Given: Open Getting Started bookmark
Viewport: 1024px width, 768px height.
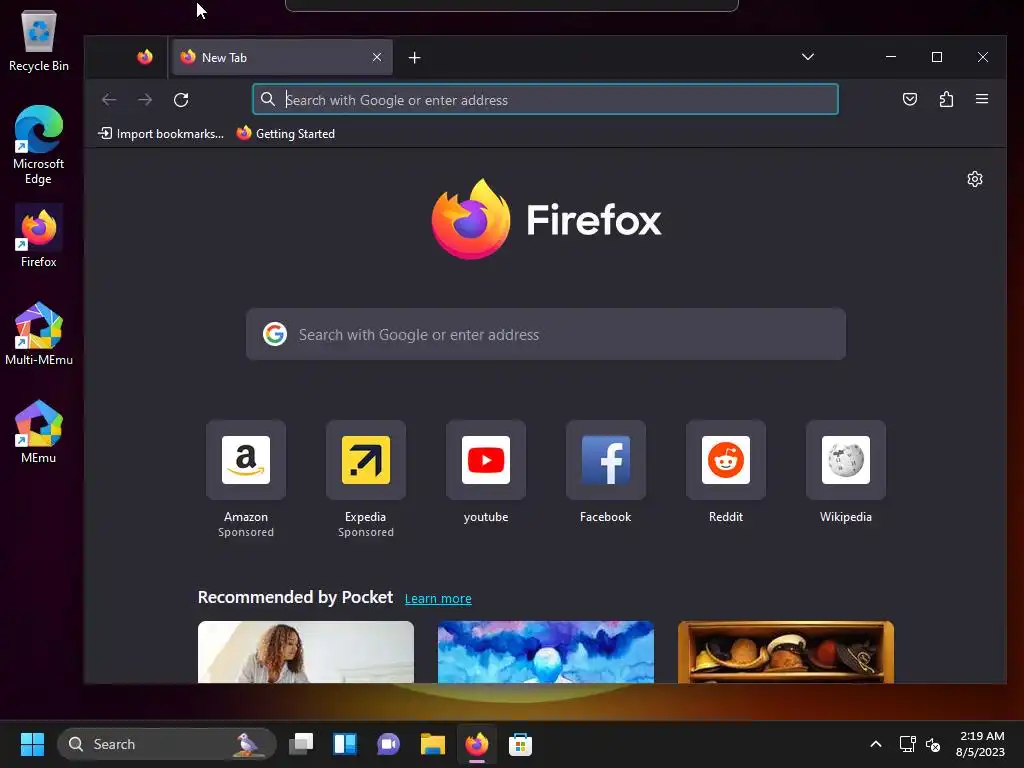Looking at the screenshot, I should (286, 134).
